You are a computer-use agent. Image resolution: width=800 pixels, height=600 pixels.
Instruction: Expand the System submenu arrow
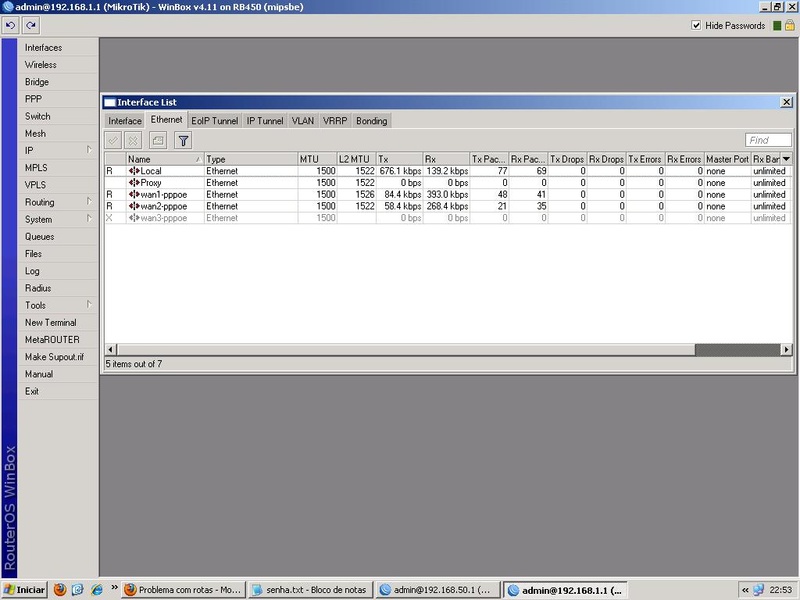89,219
